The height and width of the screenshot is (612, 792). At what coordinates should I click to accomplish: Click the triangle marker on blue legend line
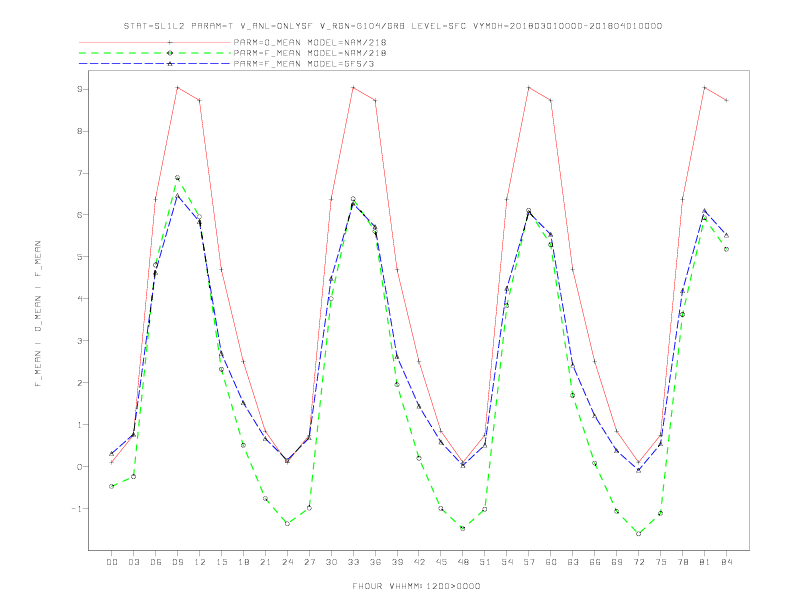click(170, 64)
